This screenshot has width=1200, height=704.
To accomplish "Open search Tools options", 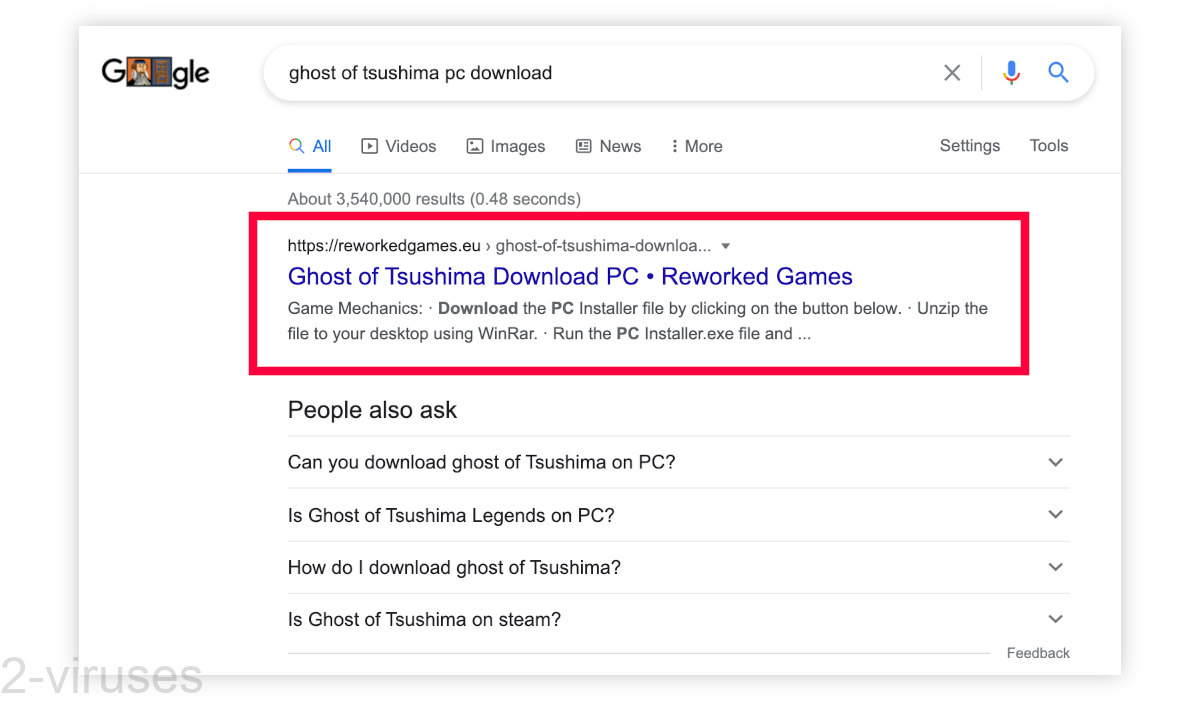I will [x=1048, y=145].
